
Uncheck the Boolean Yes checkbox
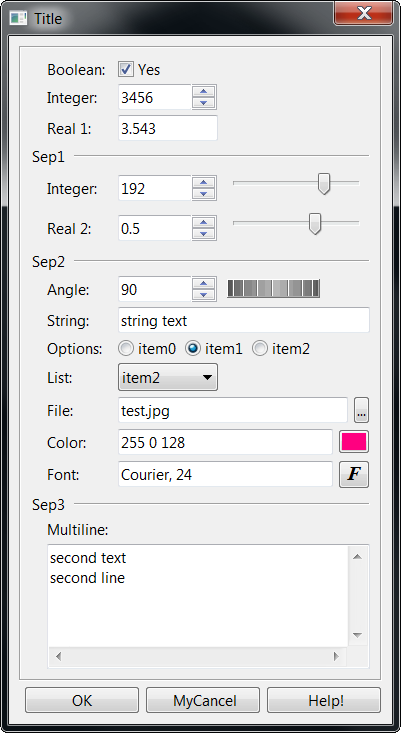pos(125,70)
